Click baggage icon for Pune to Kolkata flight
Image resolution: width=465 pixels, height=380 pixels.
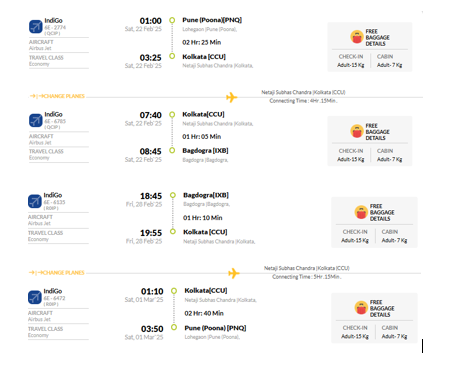(357, 37)
